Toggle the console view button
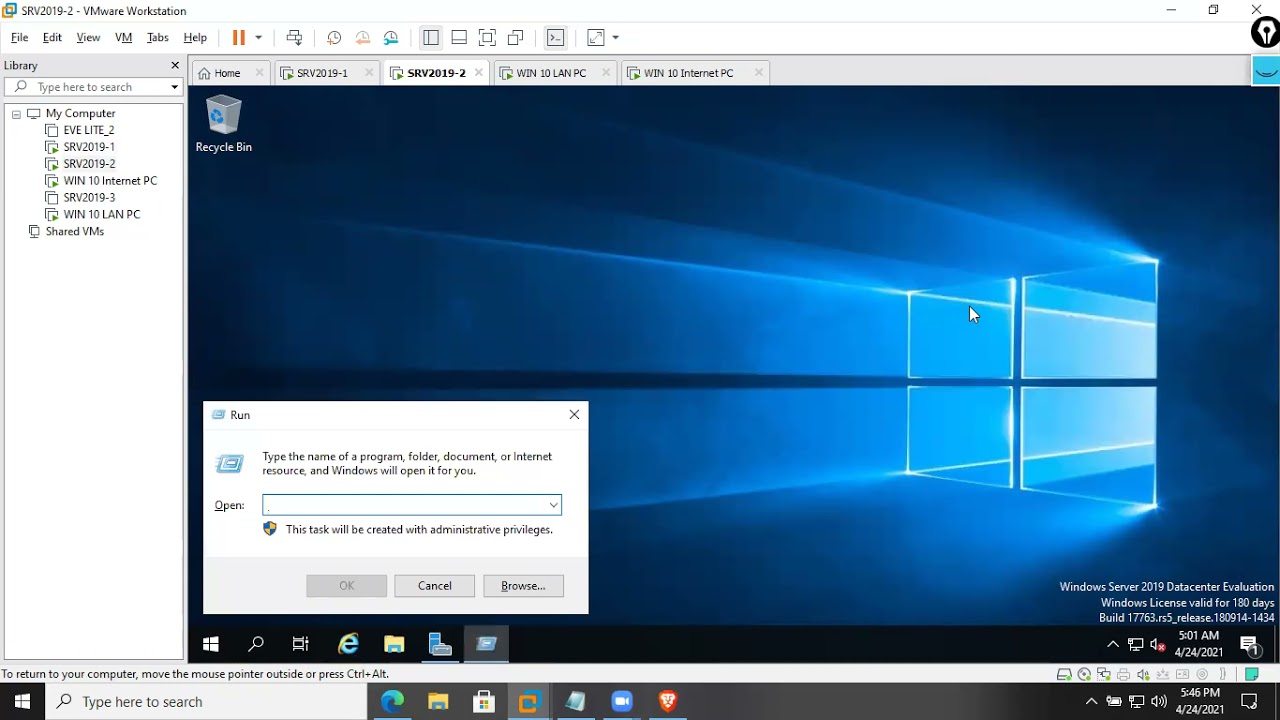 556,38
